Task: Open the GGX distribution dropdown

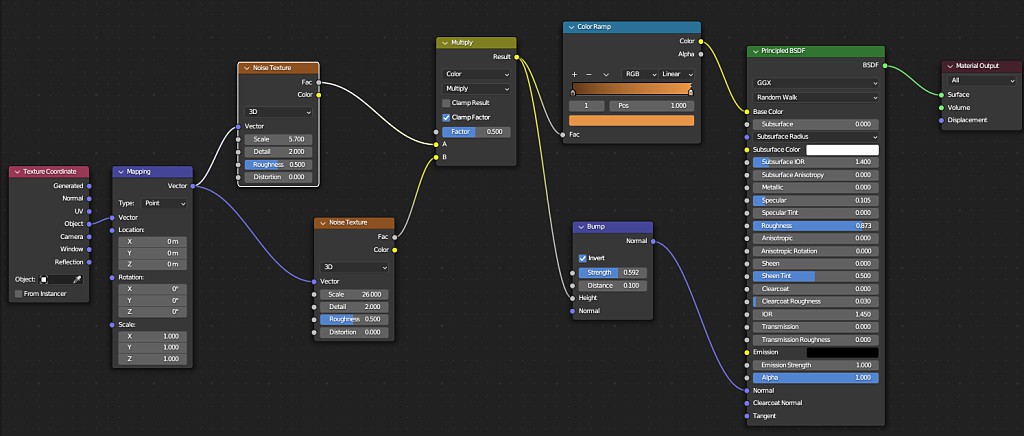Action: (816, 84)
